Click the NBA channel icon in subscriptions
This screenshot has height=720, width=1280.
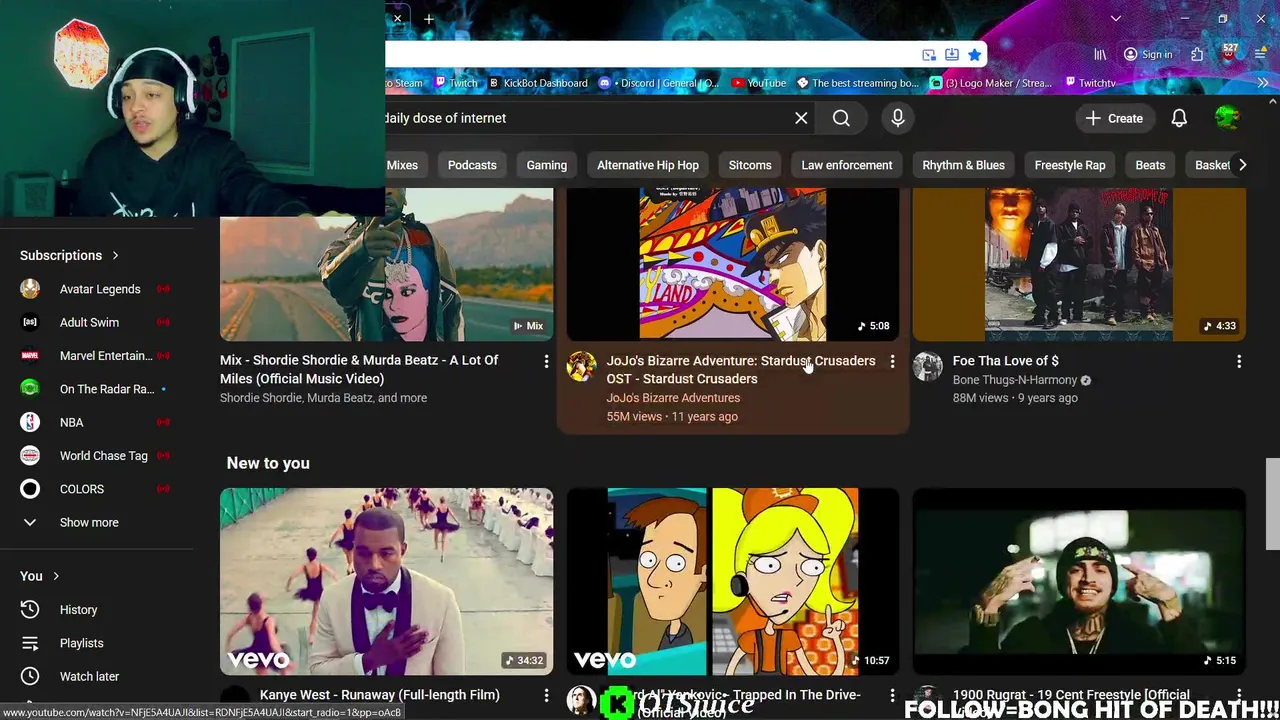point(30,422)
